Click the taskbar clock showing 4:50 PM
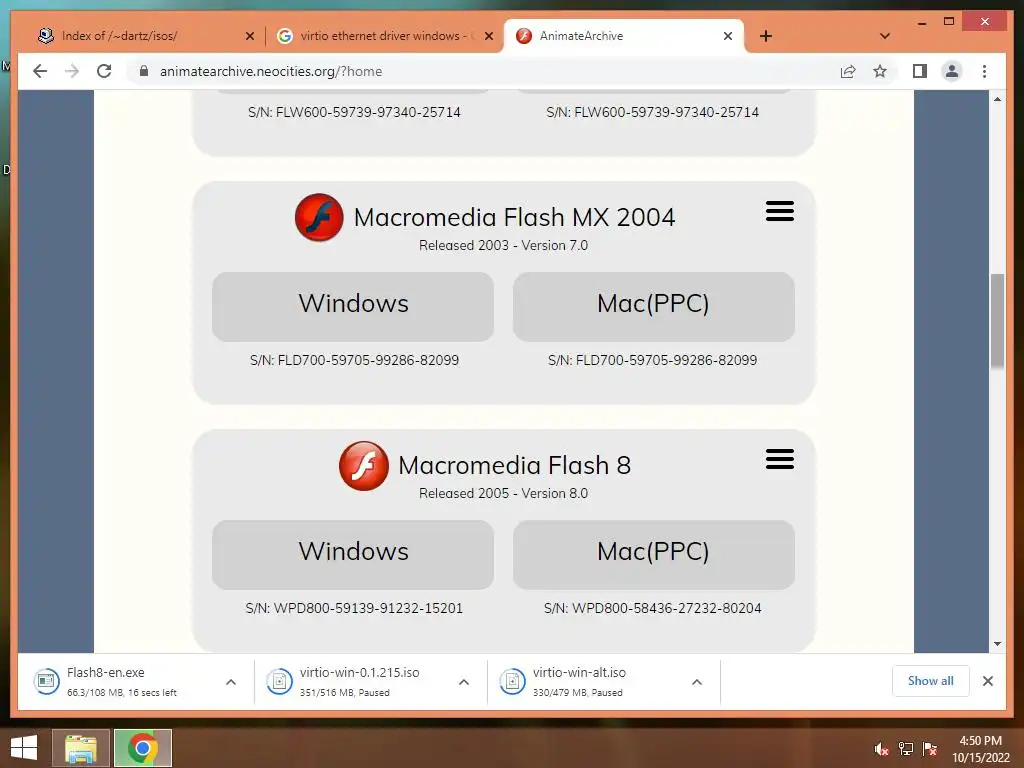This screenshot has height=768, width=1024. (980, 749)
